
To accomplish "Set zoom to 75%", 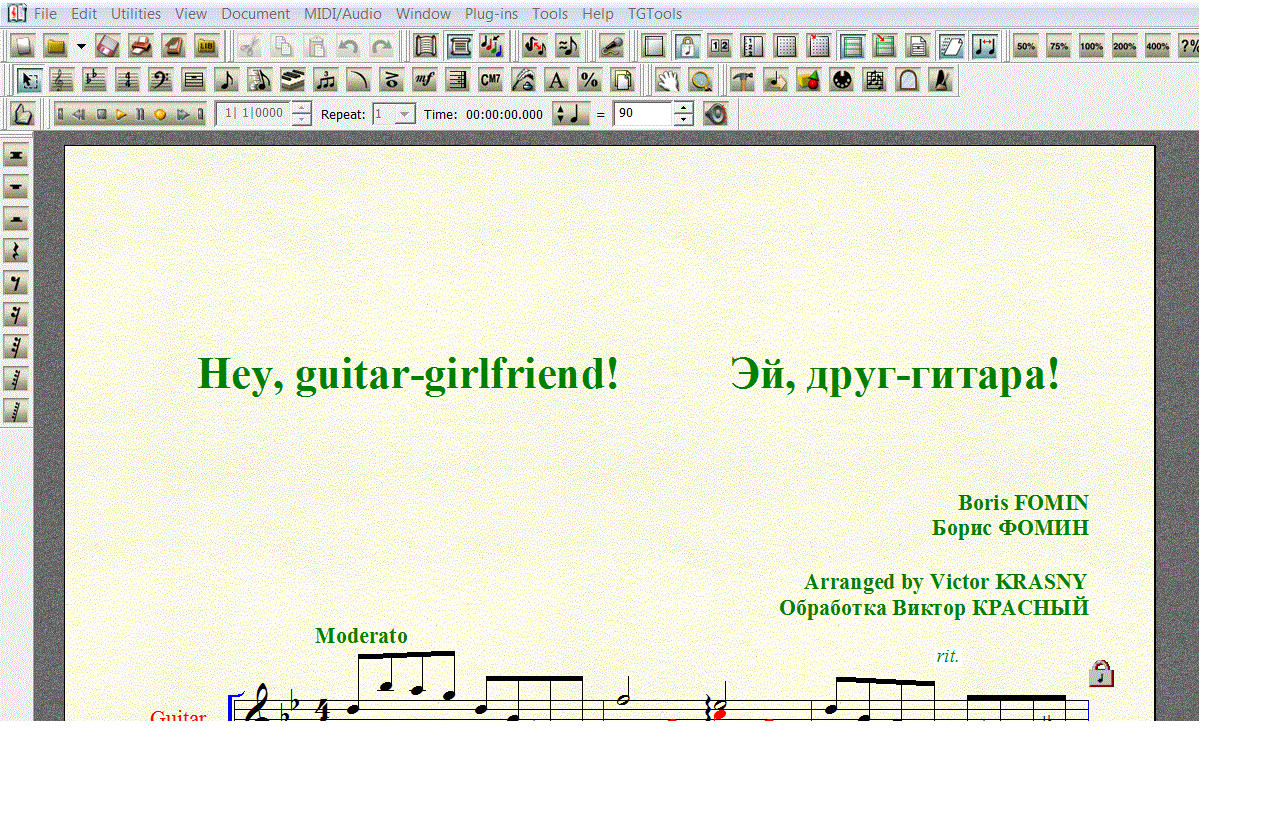I will pos(1059,46).
